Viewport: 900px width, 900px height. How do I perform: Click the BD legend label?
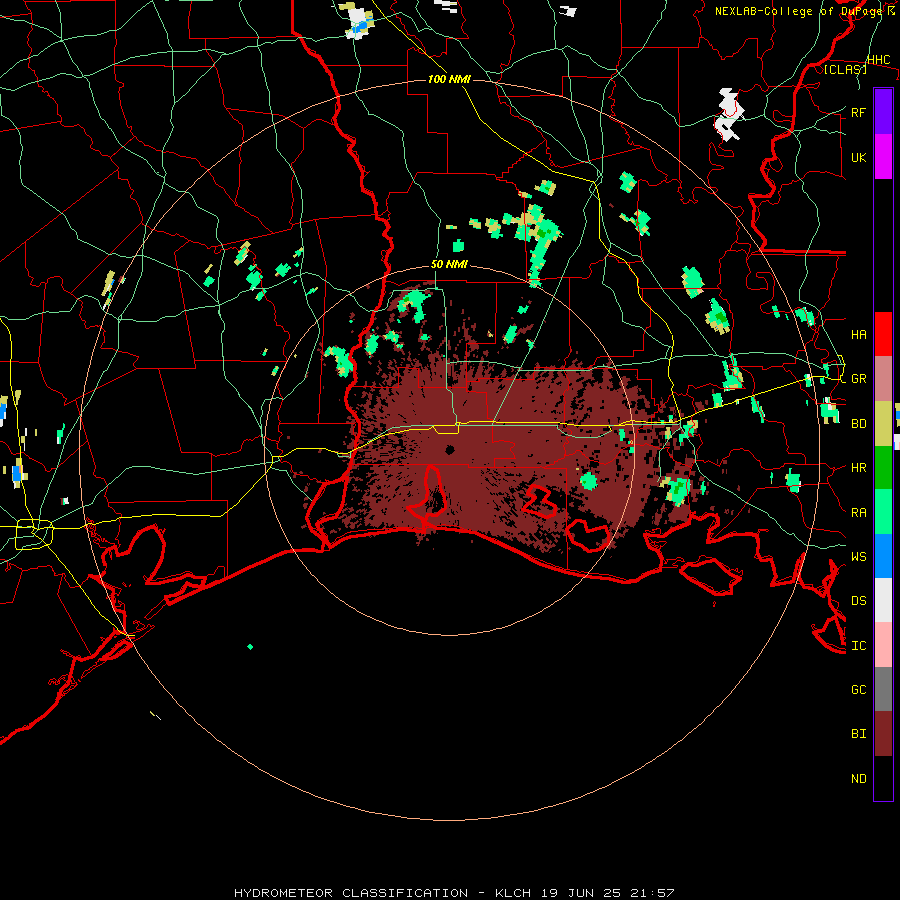click(x=858, y=424)
